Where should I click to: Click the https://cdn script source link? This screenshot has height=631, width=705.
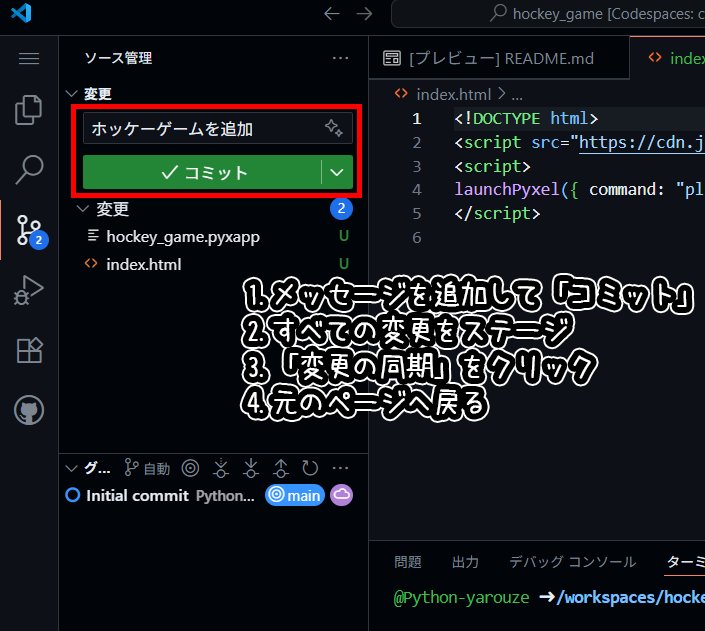tap(642, 143)
